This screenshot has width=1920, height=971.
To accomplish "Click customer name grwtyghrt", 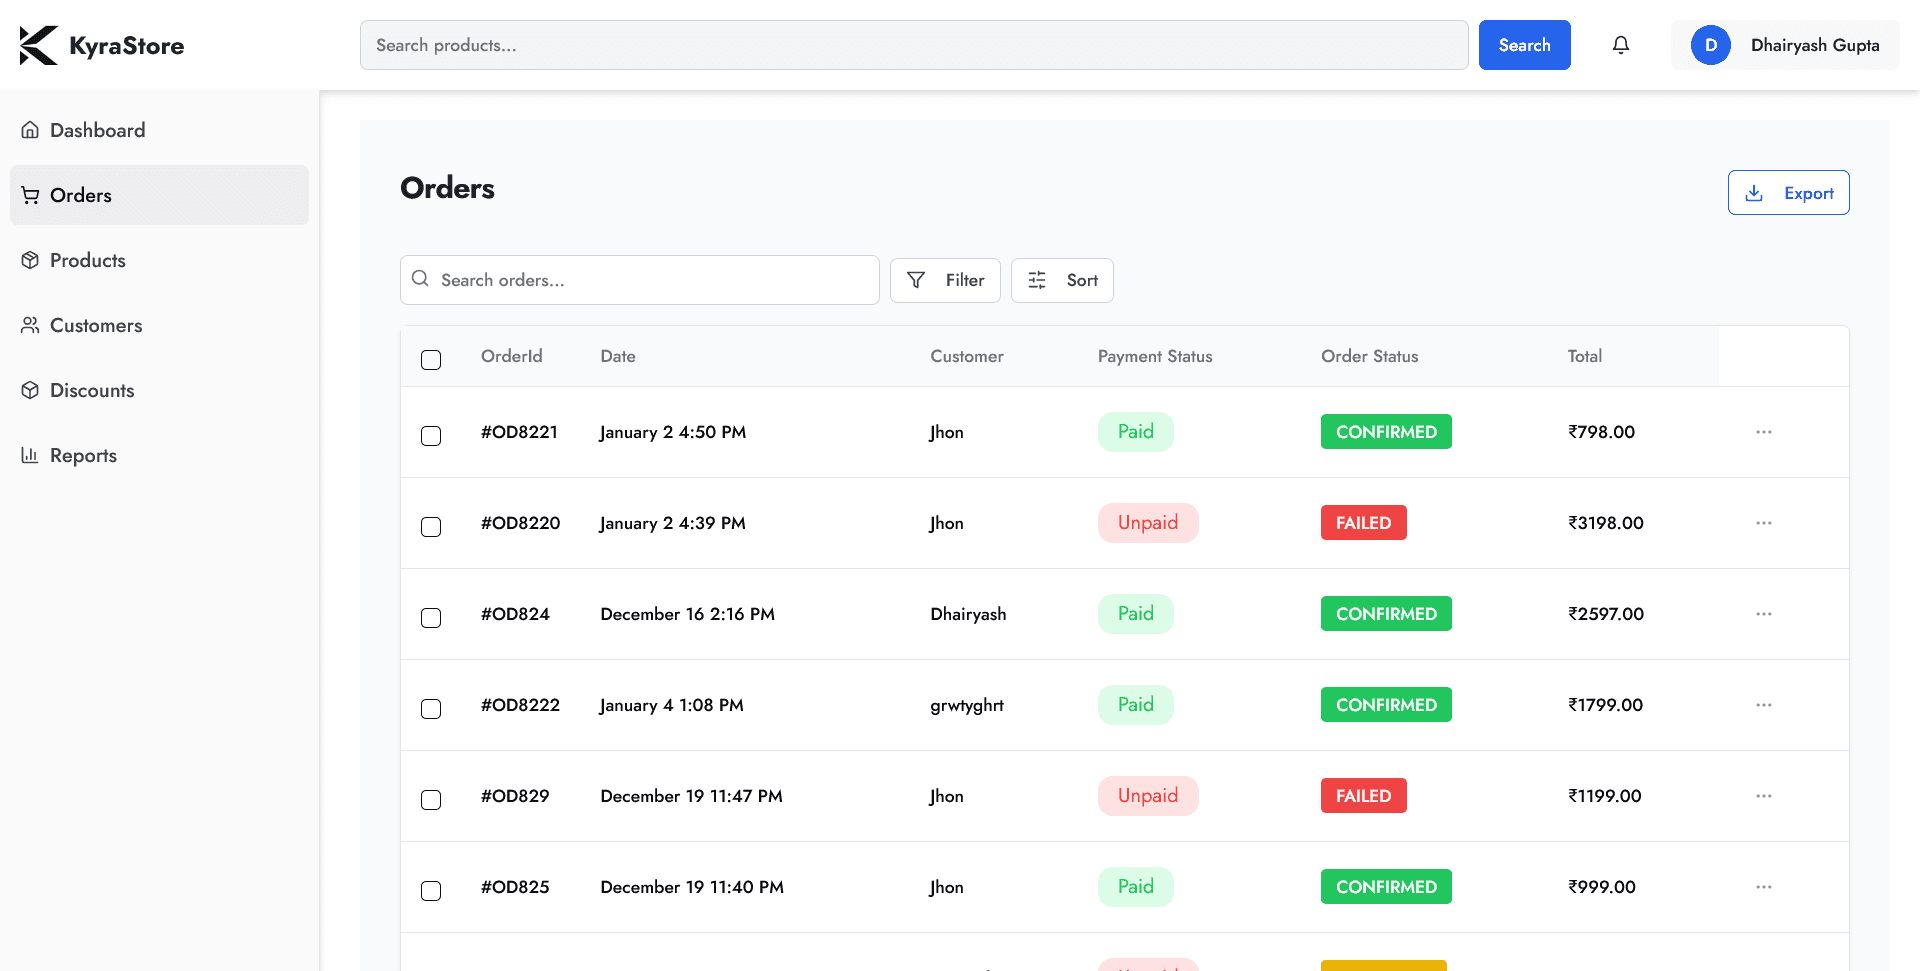I will click(x=967, y=705).
